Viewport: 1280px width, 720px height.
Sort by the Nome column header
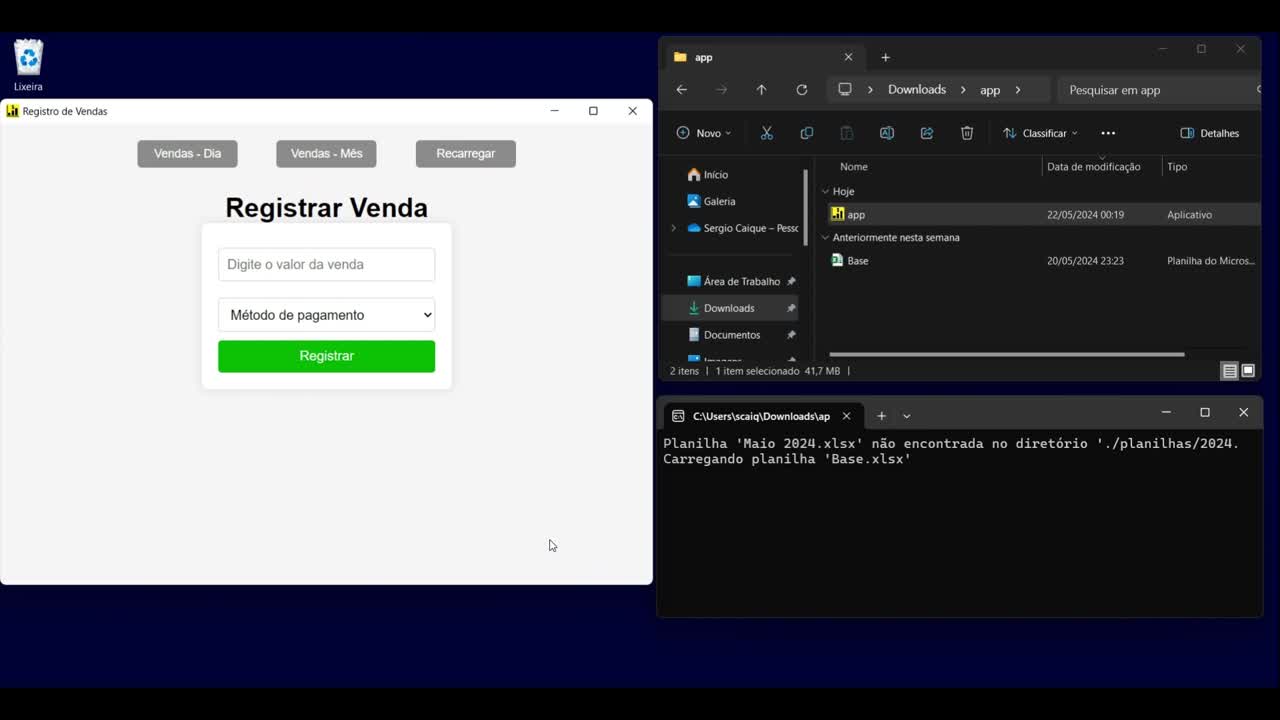853,167
